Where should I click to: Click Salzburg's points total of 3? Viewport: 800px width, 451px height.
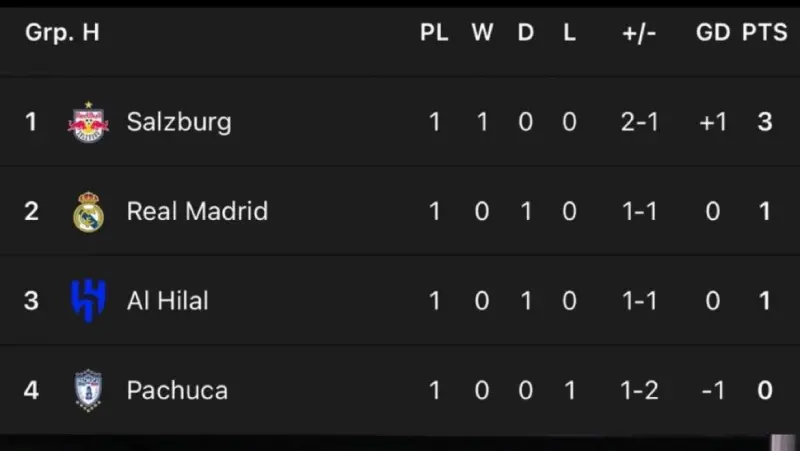click(764, 122)
